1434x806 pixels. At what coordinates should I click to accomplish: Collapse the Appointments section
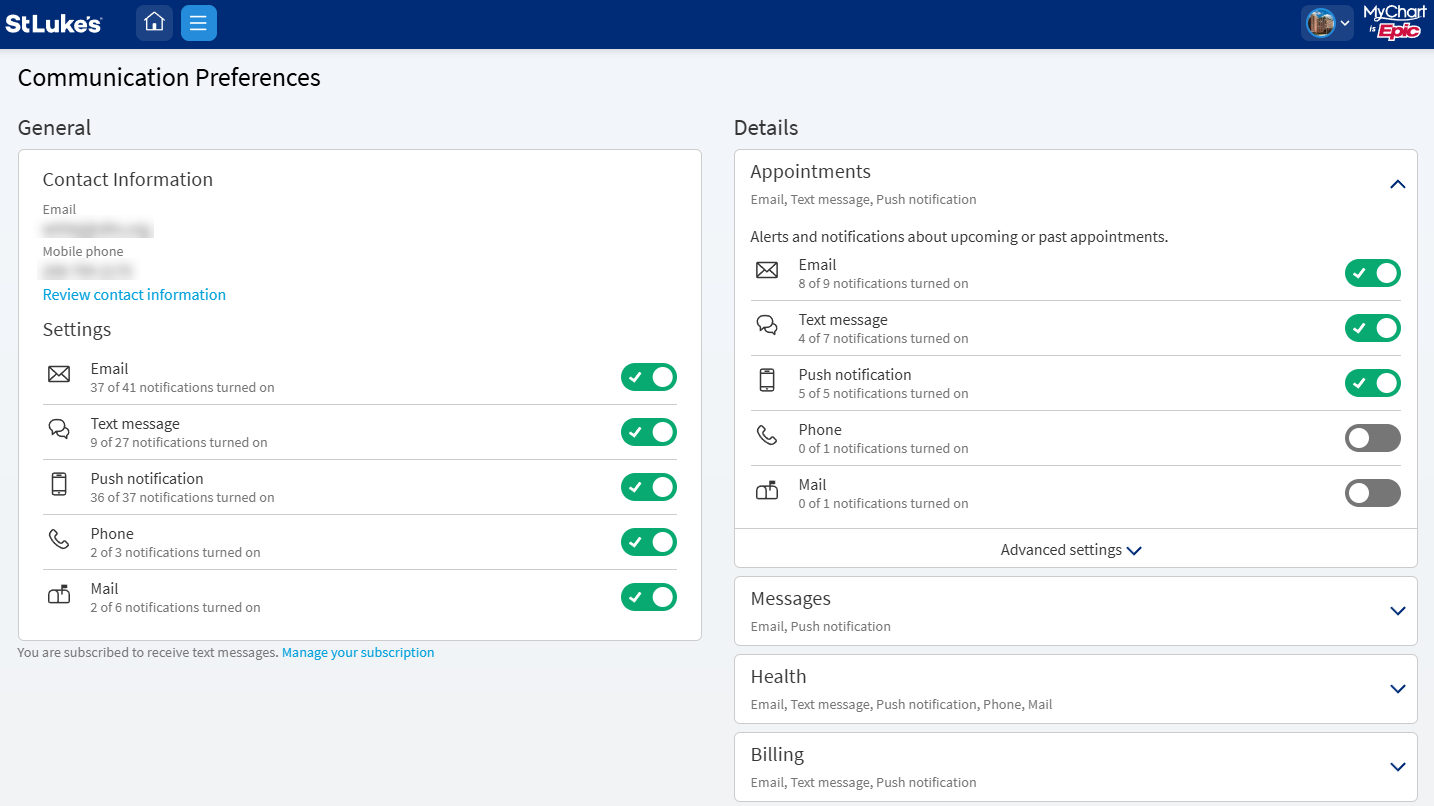1397,184
